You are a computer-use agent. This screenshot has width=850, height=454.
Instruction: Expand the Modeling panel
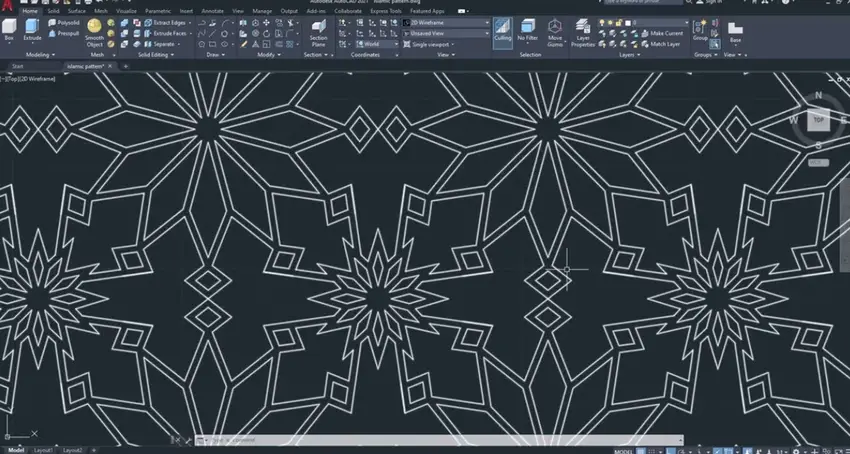click(41, 55)
